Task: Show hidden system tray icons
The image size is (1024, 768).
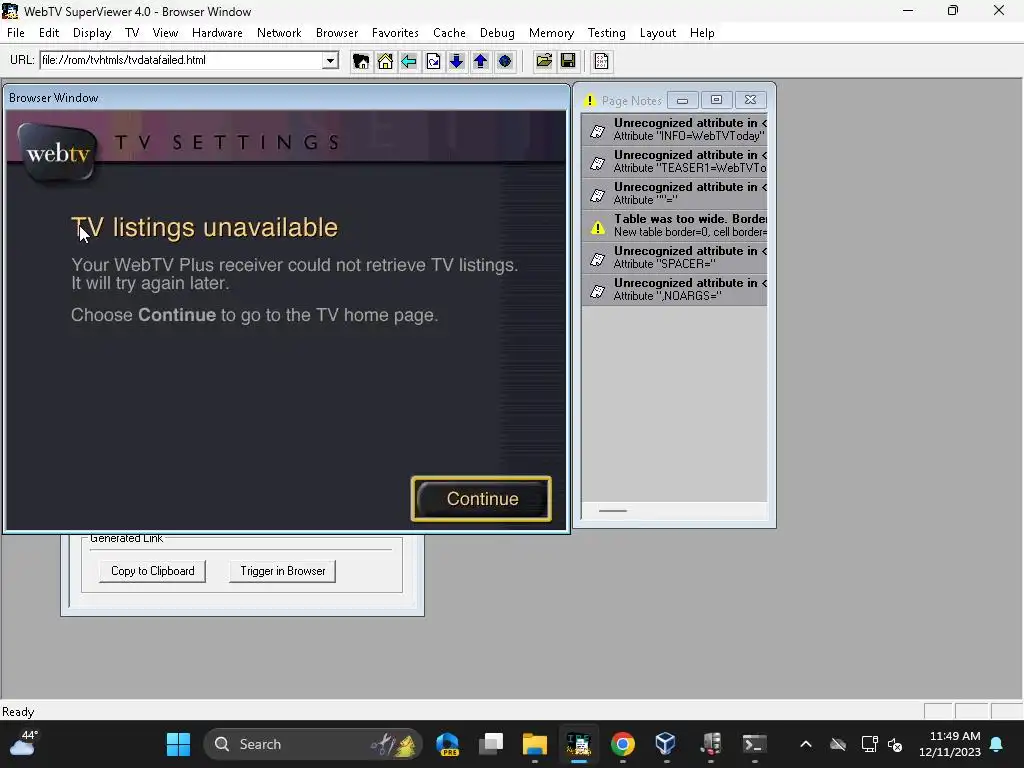Action: (x=806, y=744)
